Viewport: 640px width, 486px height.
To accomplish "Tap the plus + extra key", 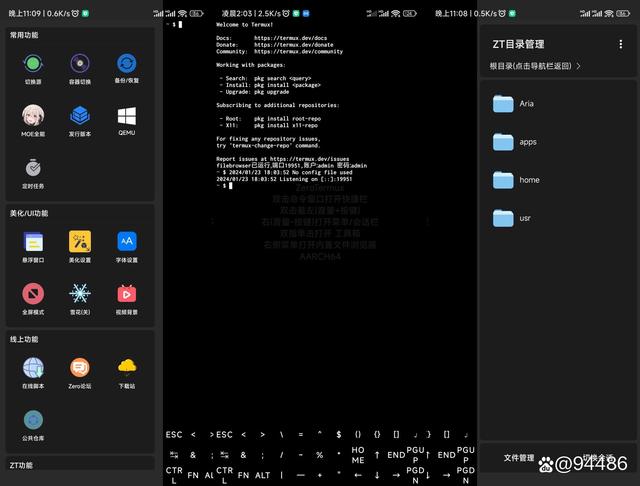I will (320, 475).
